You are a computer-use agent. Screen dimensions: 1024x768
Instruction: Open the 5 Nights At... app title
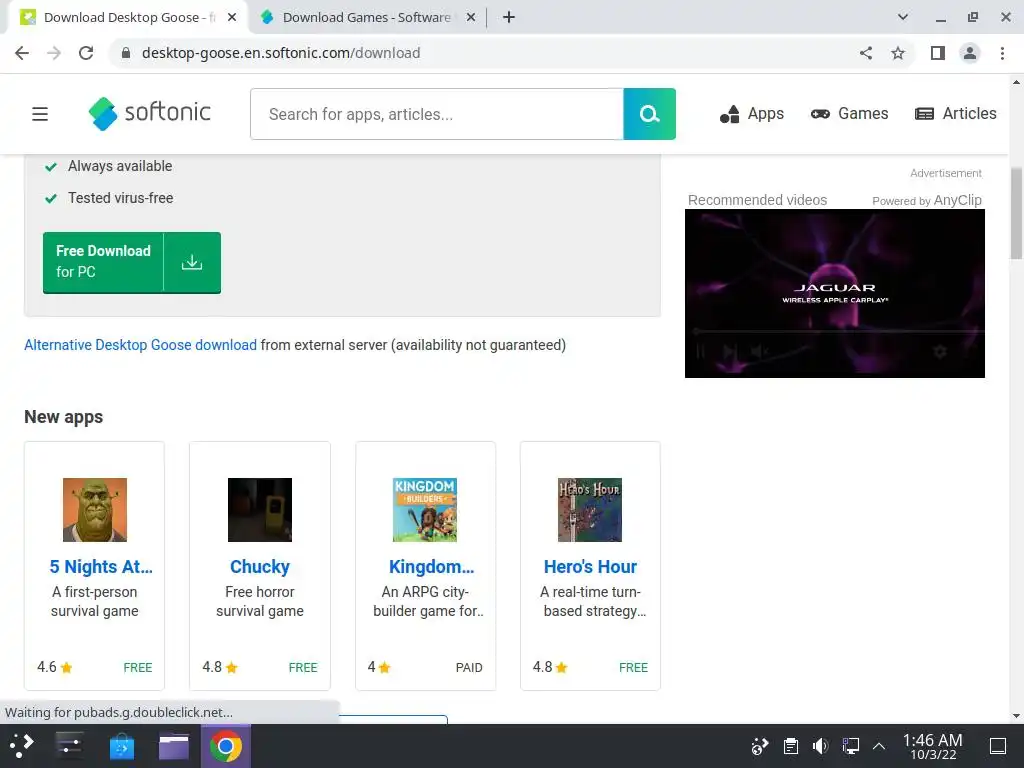(x=101, y=567)
